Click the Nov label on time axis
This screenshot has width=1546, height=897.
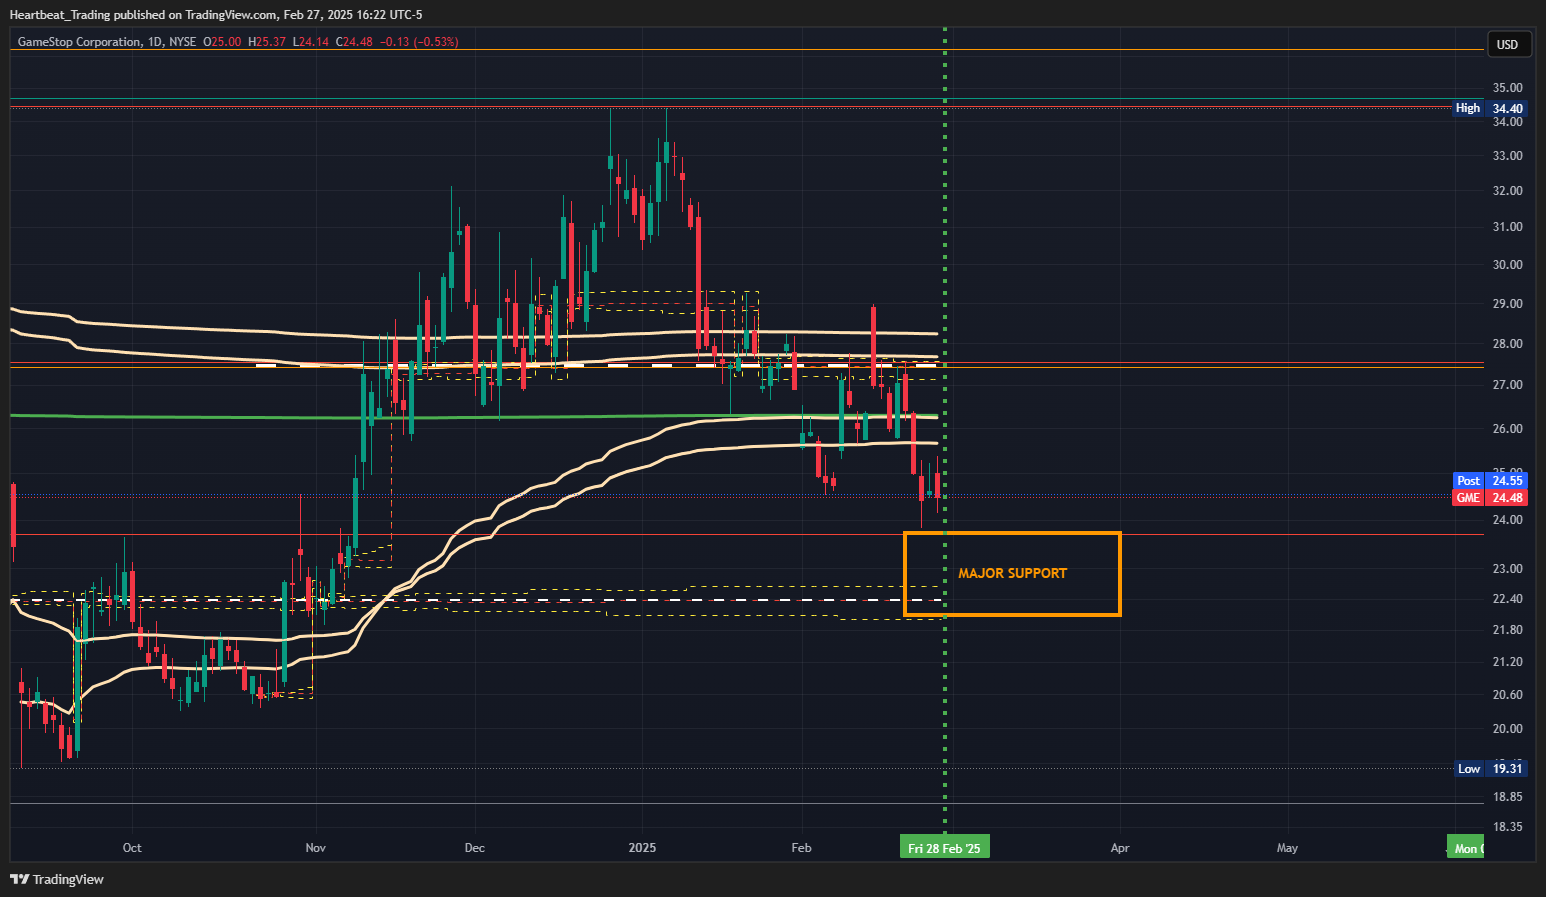point(316,848)
